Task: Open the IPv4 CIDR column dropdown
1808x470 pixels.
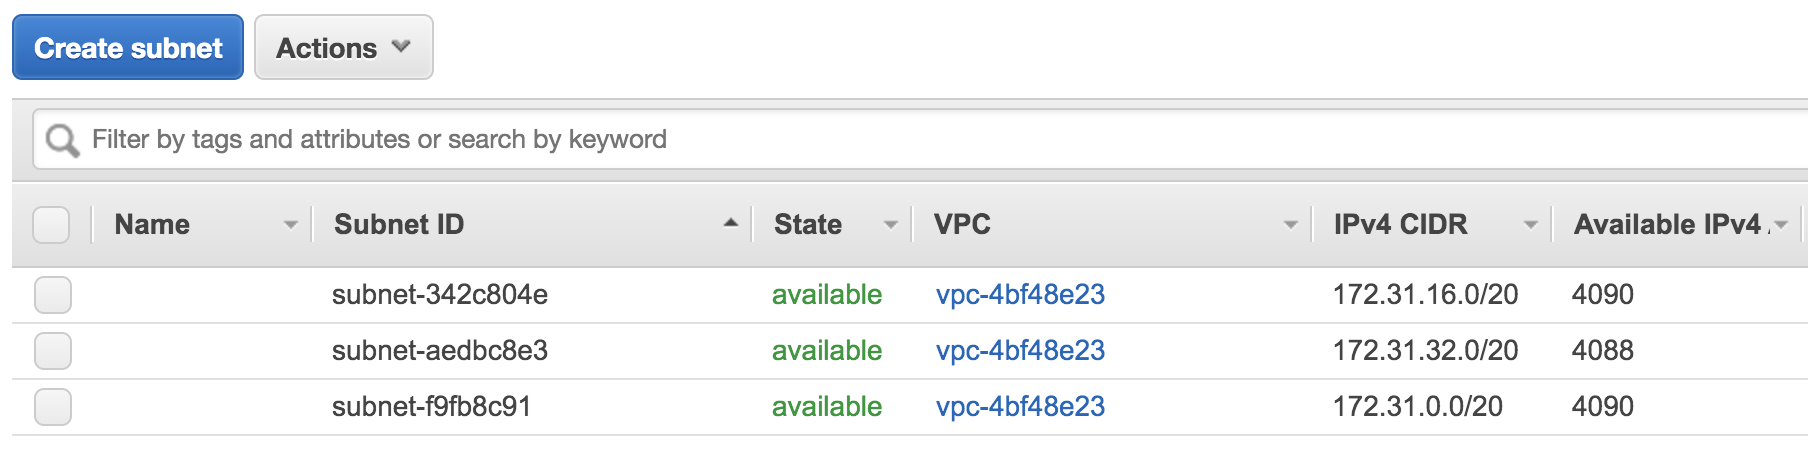Action: pos(1530,225)
